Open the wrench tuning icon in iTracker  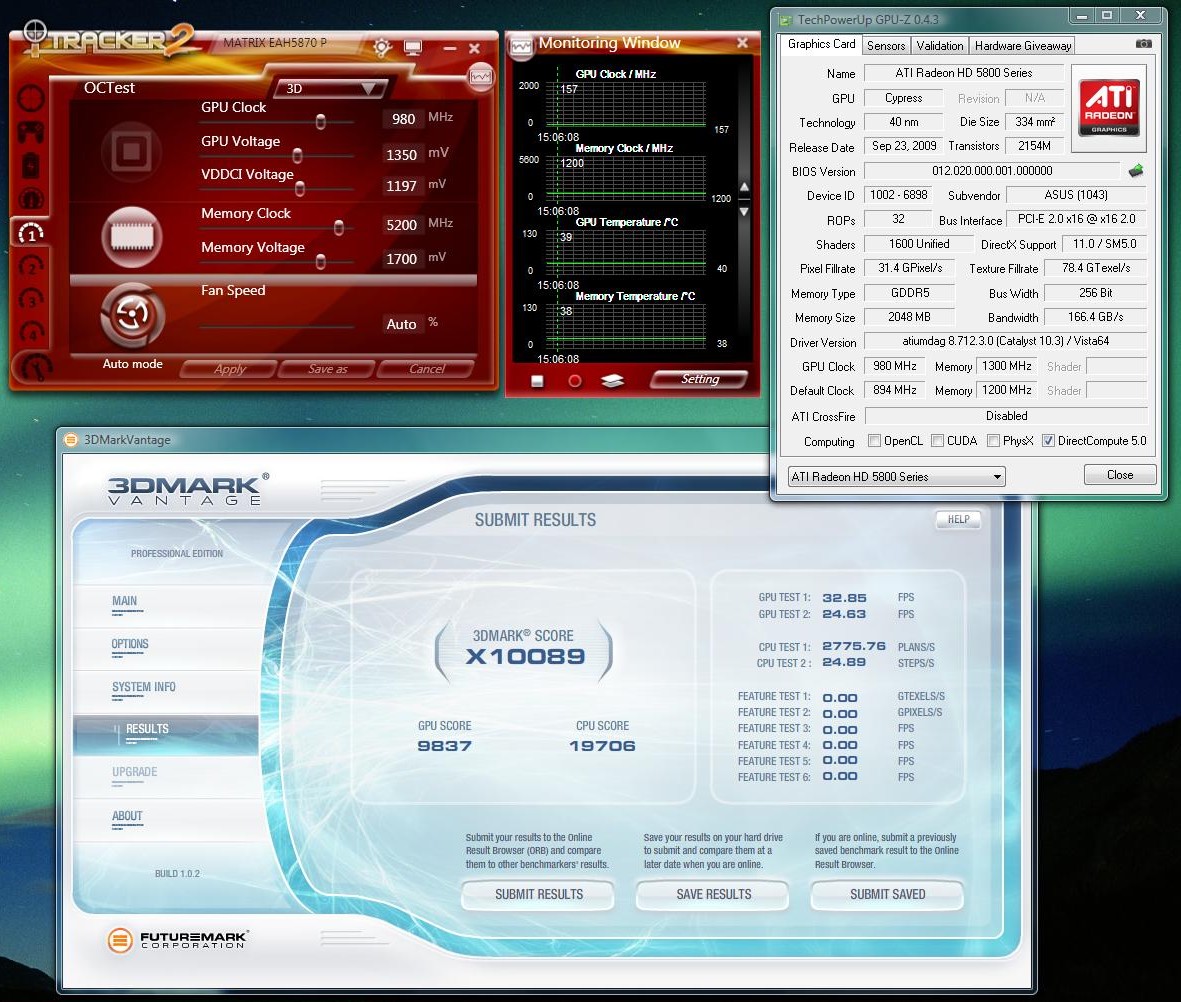point(35,366)
